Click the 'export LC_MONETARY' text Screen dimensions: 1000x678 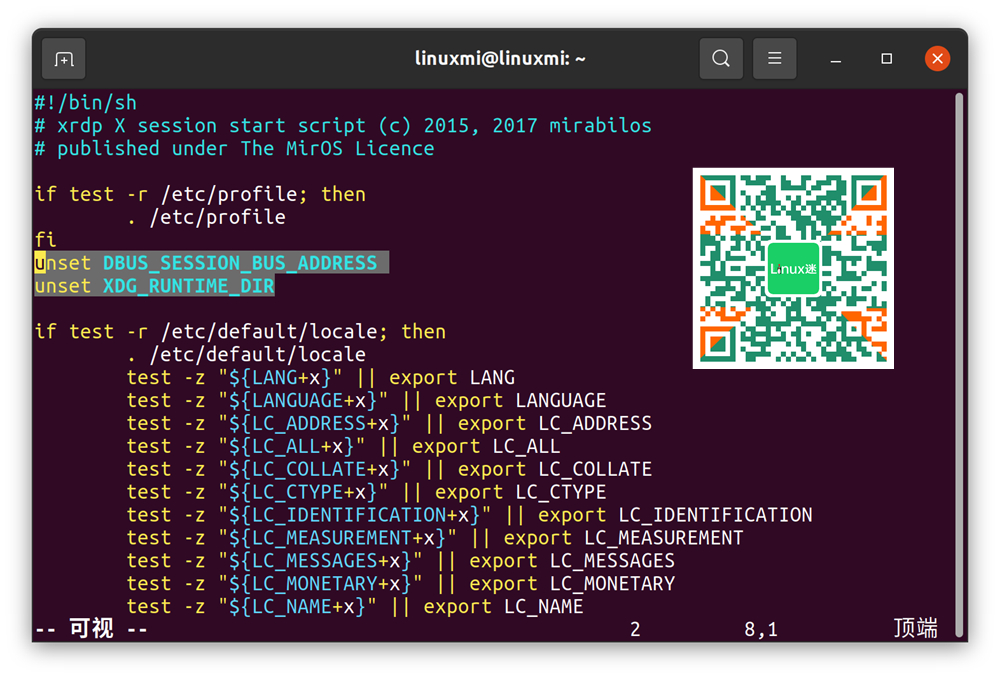pyautogui.click(x=572, y=584)
